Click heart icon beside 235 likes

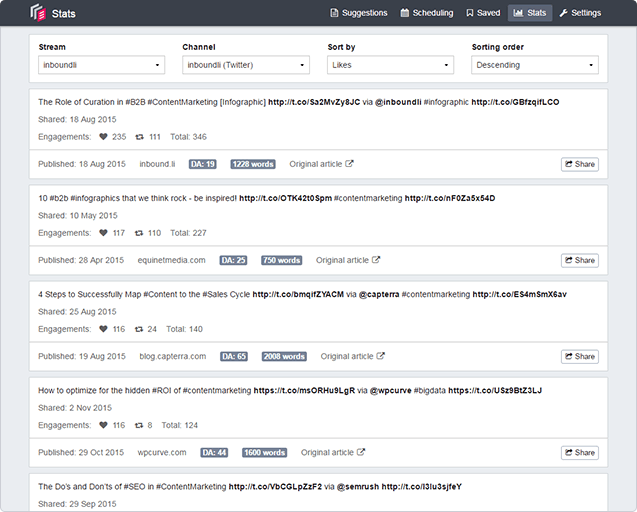[103, 137]
